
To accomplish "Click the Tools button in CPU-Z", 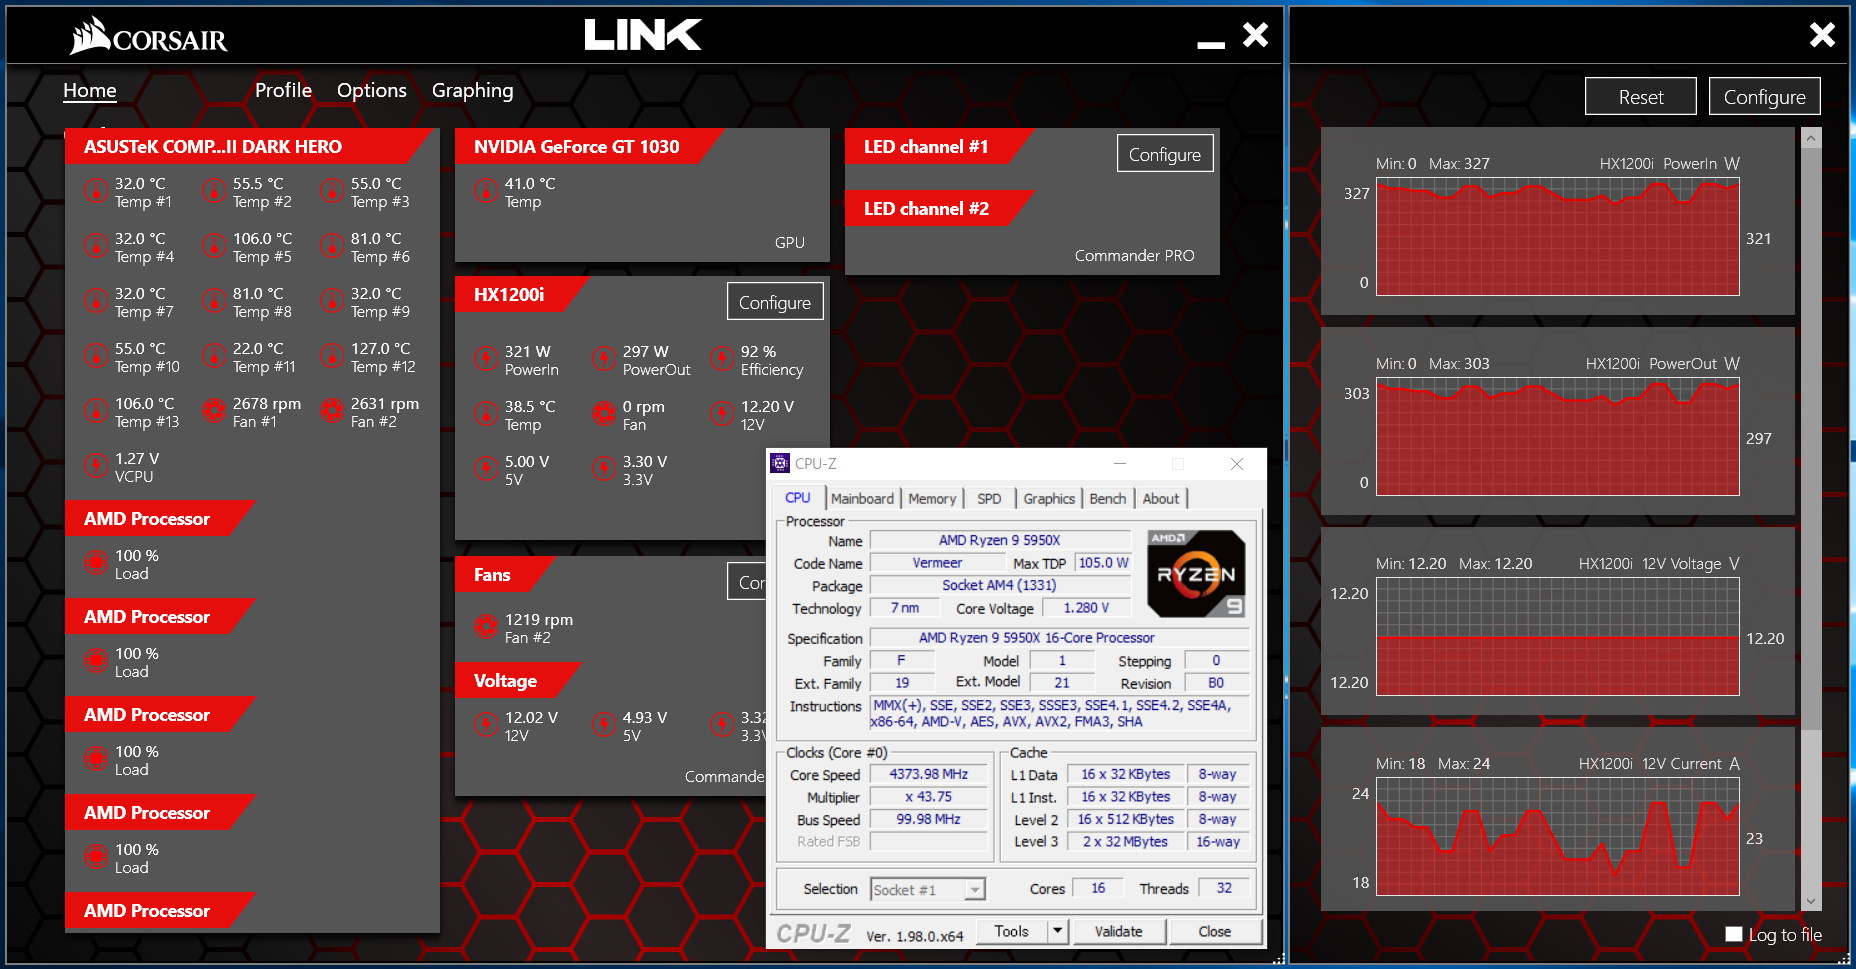I will (1012, 931).
